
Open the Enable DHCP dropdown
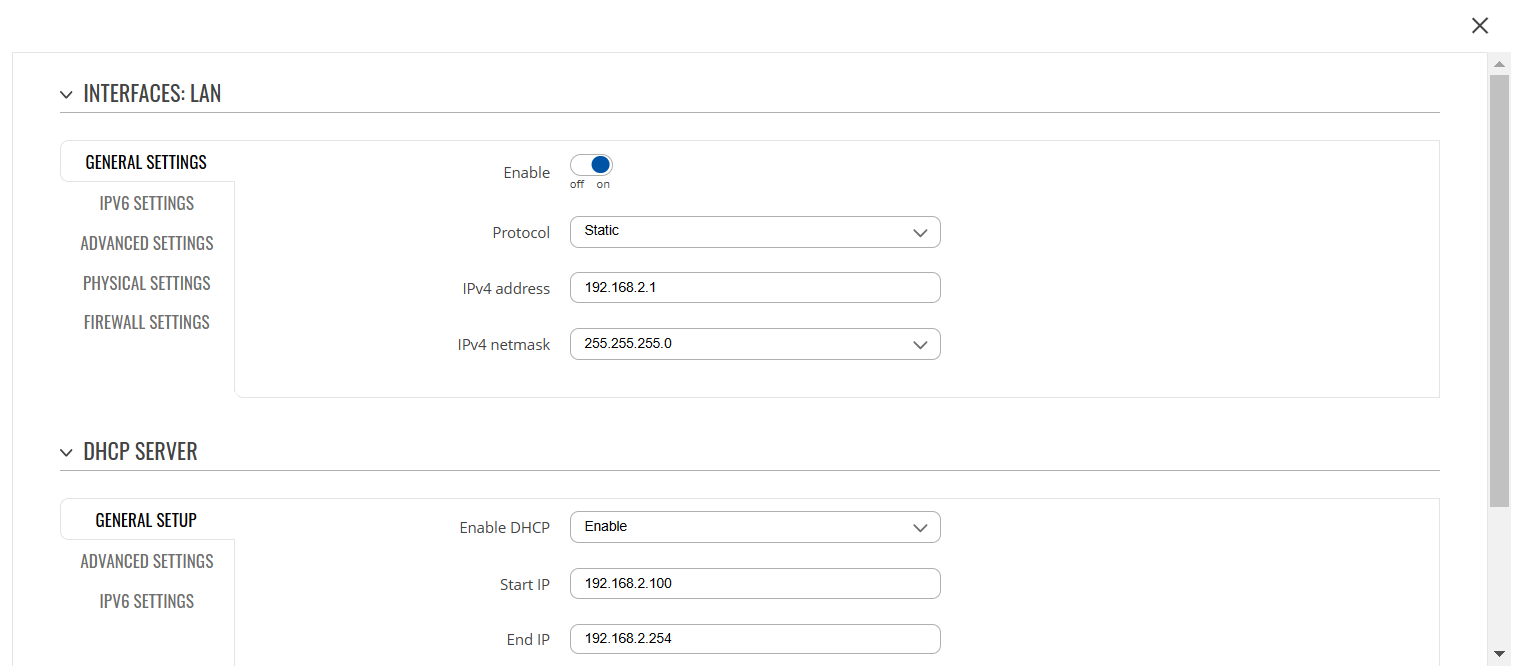(755, 527)
